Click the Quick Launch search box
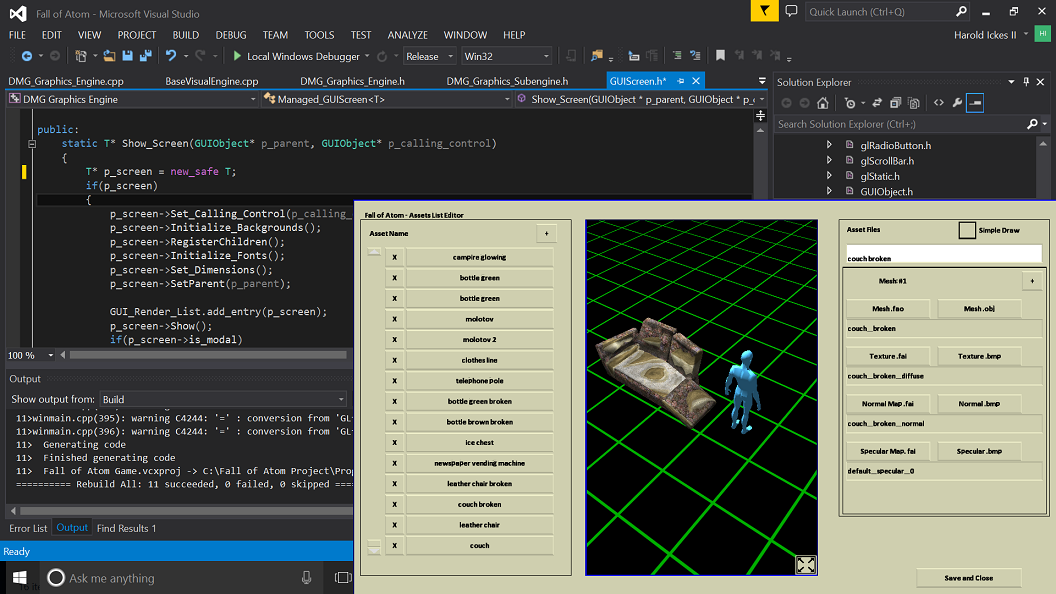 click(888, 11)
